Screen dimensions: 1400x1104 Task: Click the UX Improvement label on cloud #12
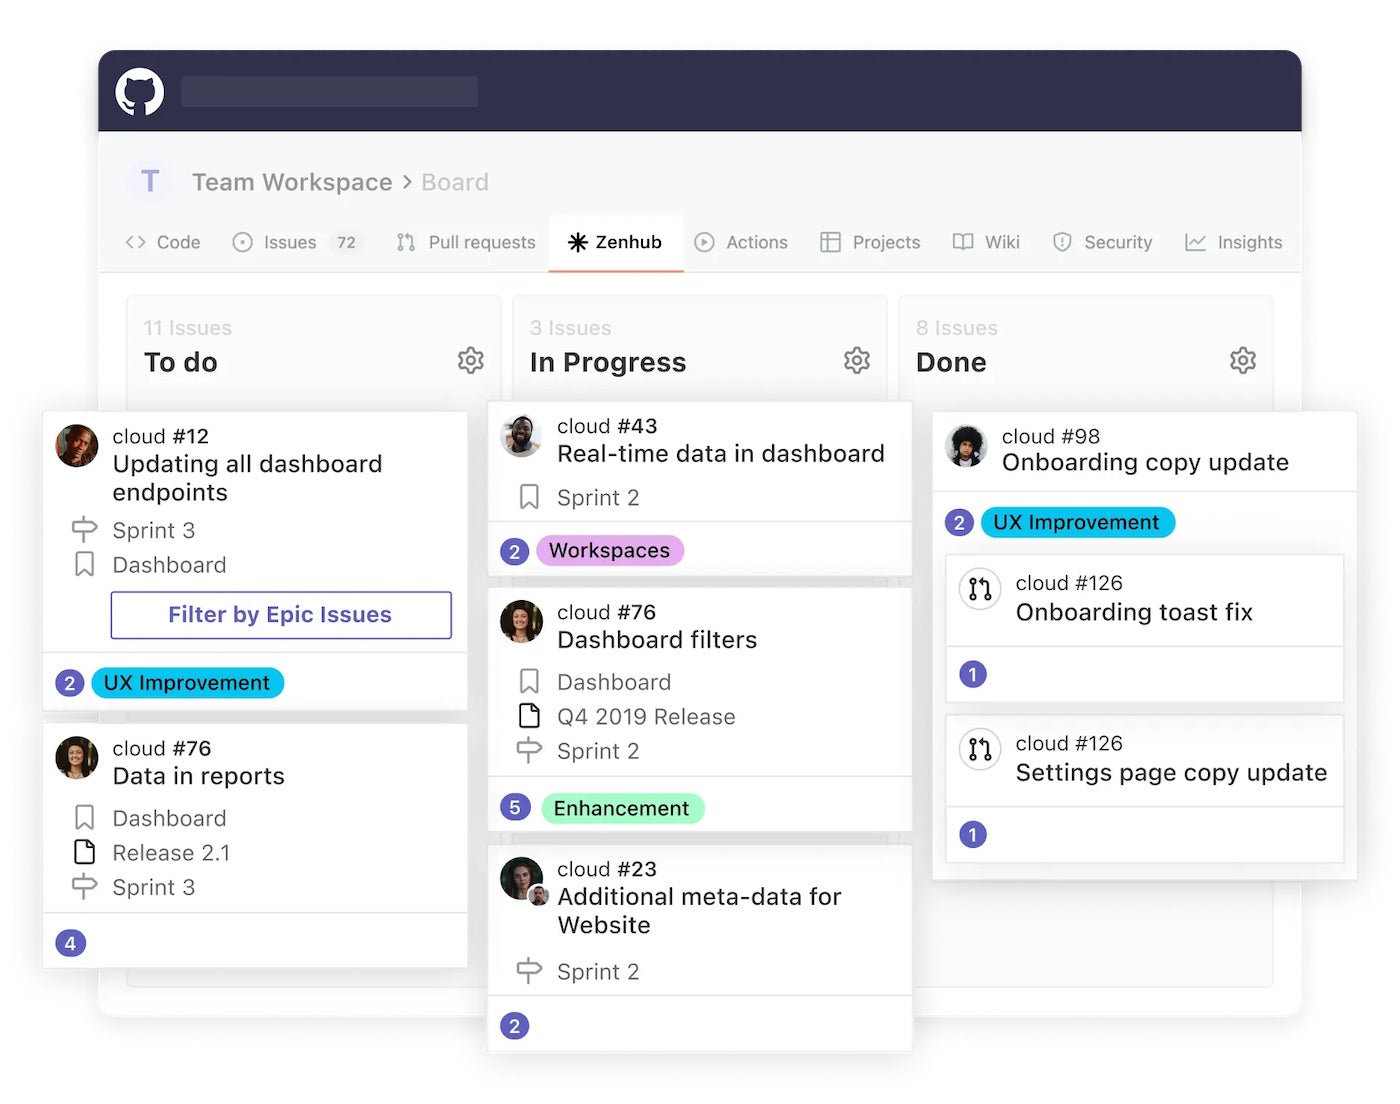(187, 683)
